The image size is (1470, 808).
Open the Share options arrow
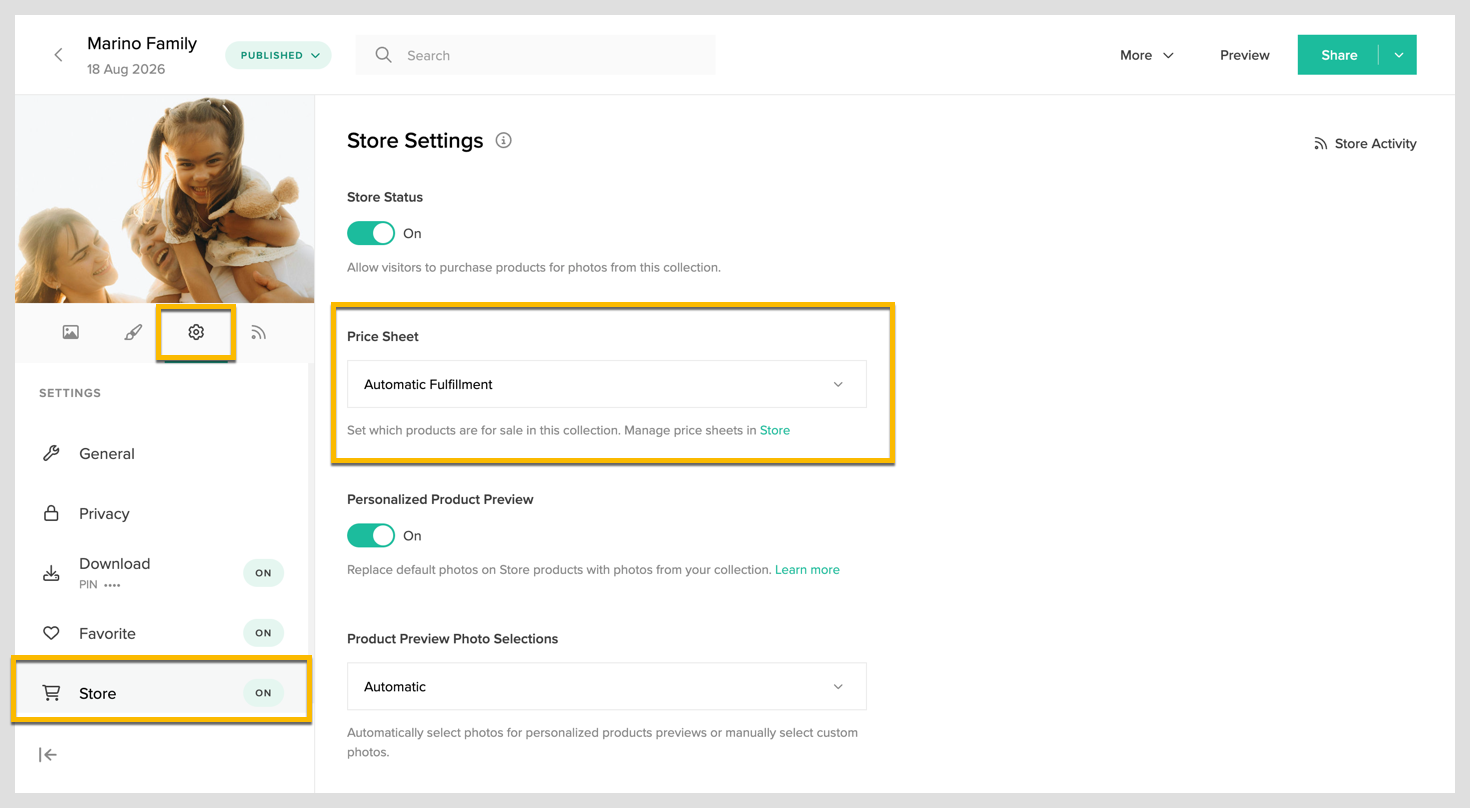pyautogui.click(x=1398, y=55)
